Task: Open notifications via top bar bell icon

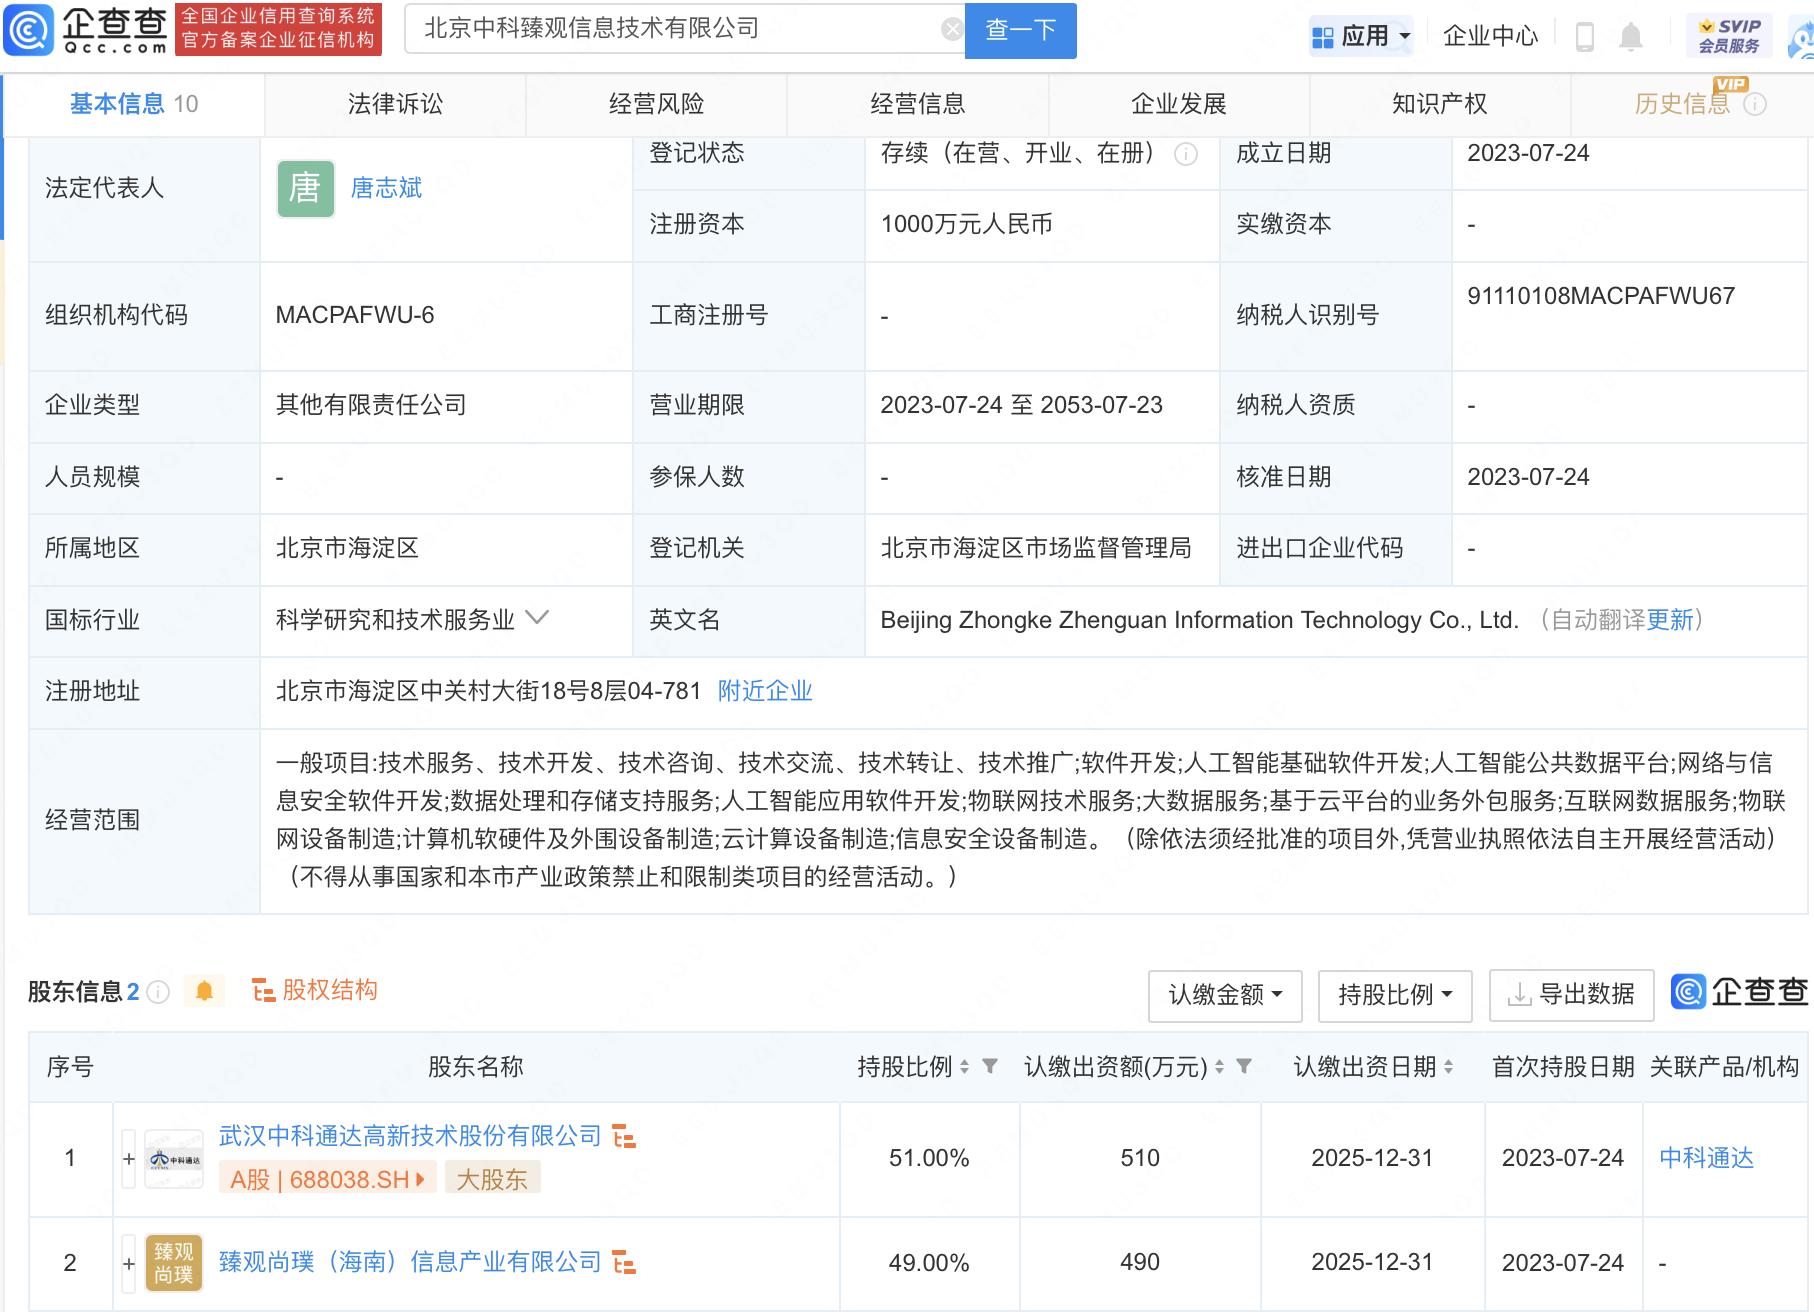Action: point(1630,35)
